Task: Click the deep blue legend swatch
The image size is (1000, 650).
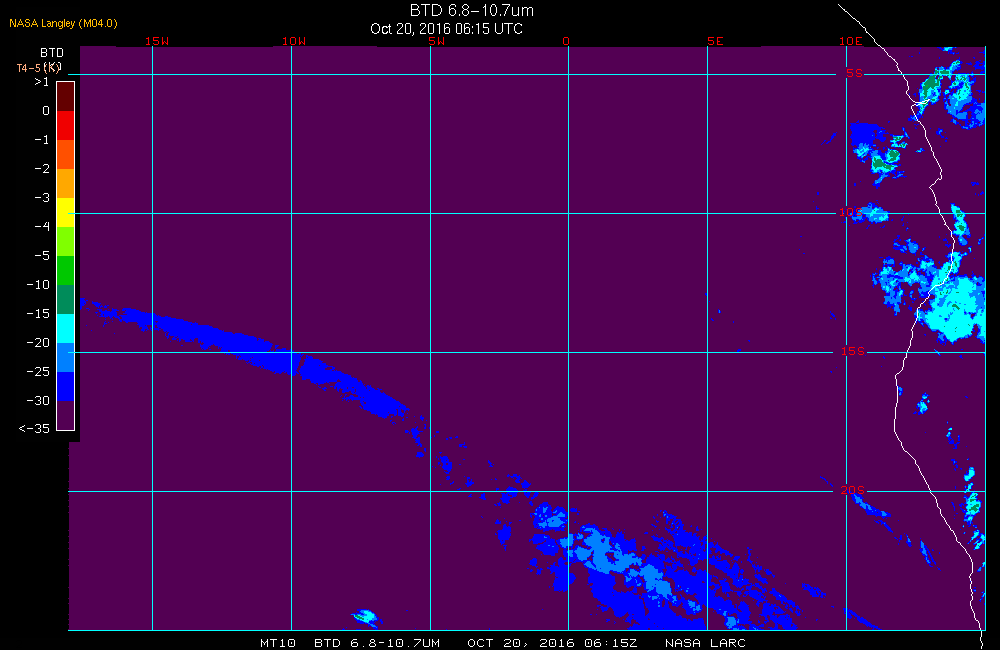Action: 66,387
